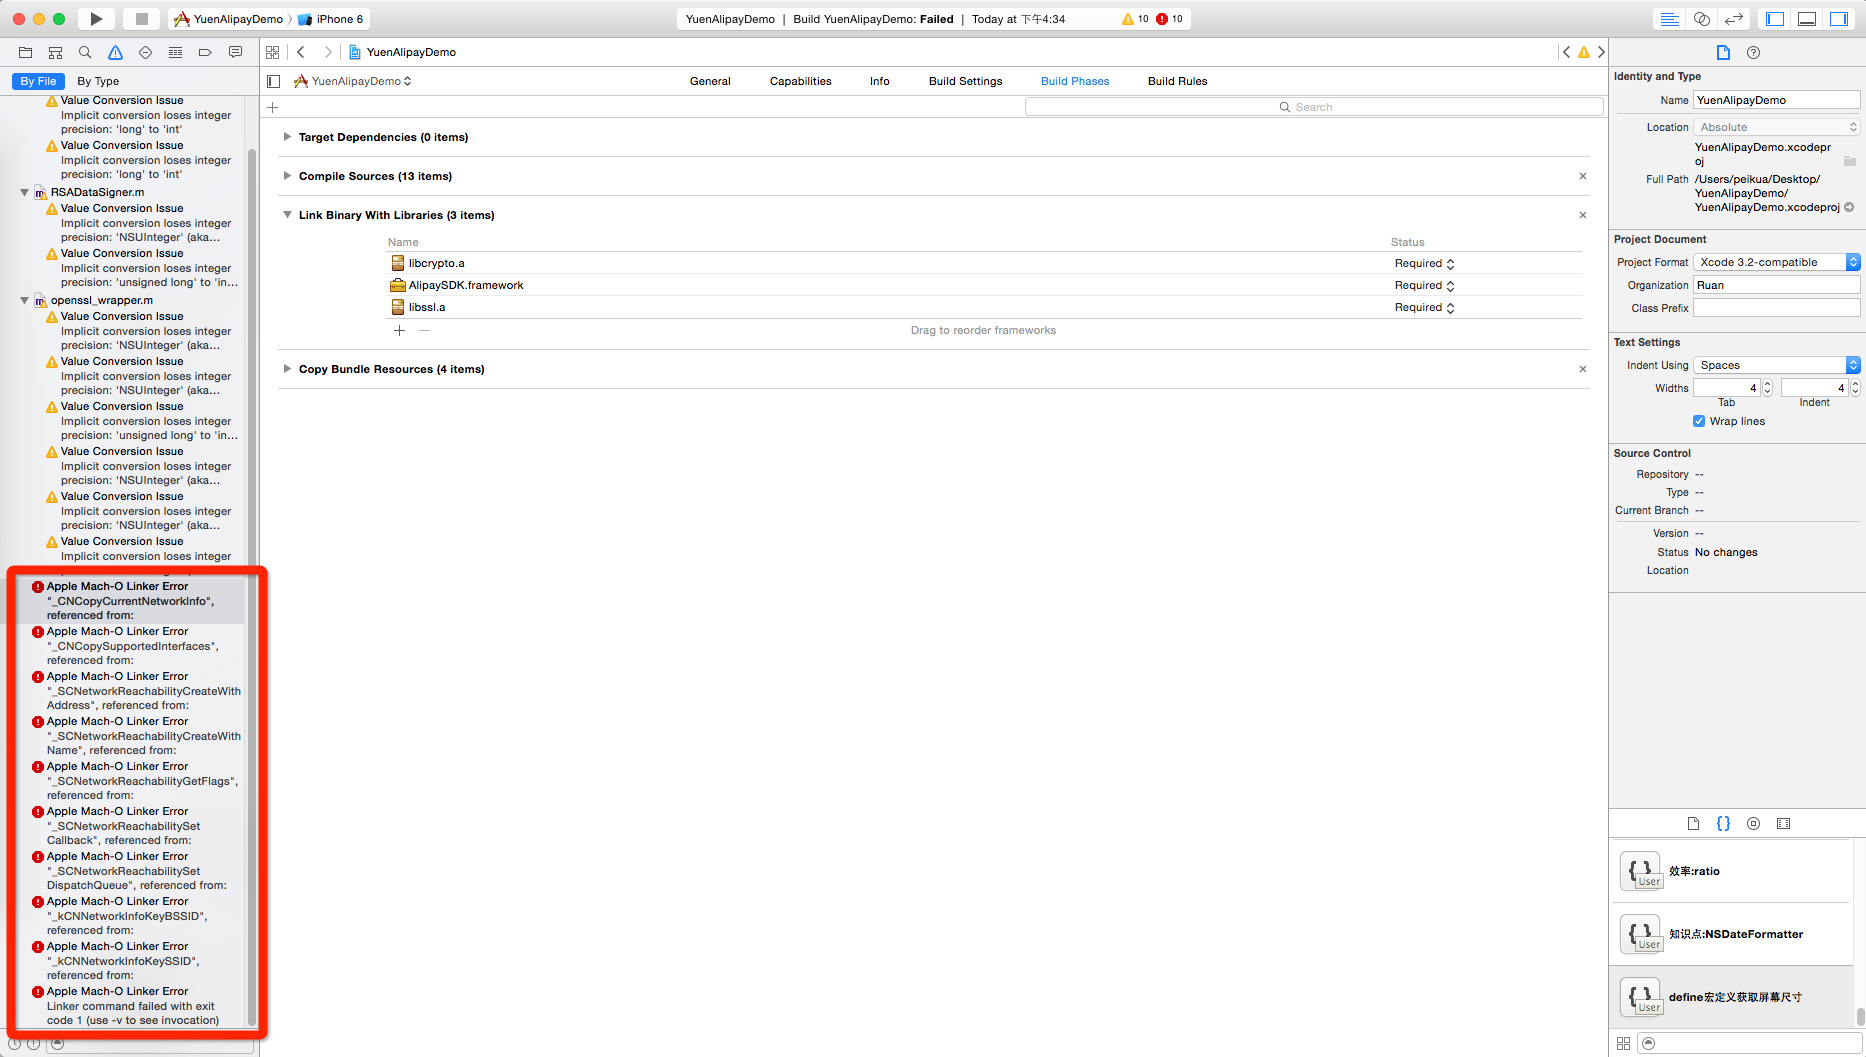Go forward in editor history
Image resolution: width=1866 pixels, height=1057 pixels.
[x=327, y=52]
